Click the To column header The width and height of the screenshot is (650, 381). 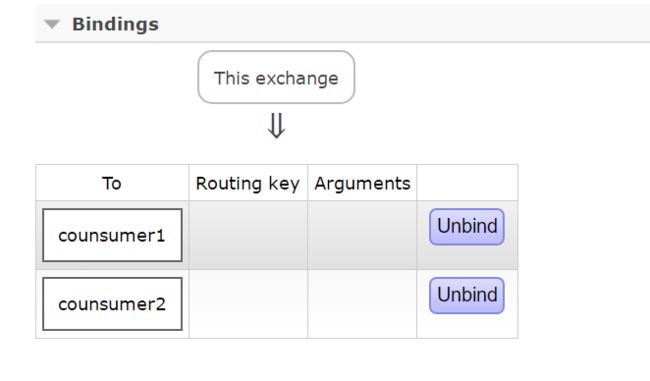pos(112,183)
